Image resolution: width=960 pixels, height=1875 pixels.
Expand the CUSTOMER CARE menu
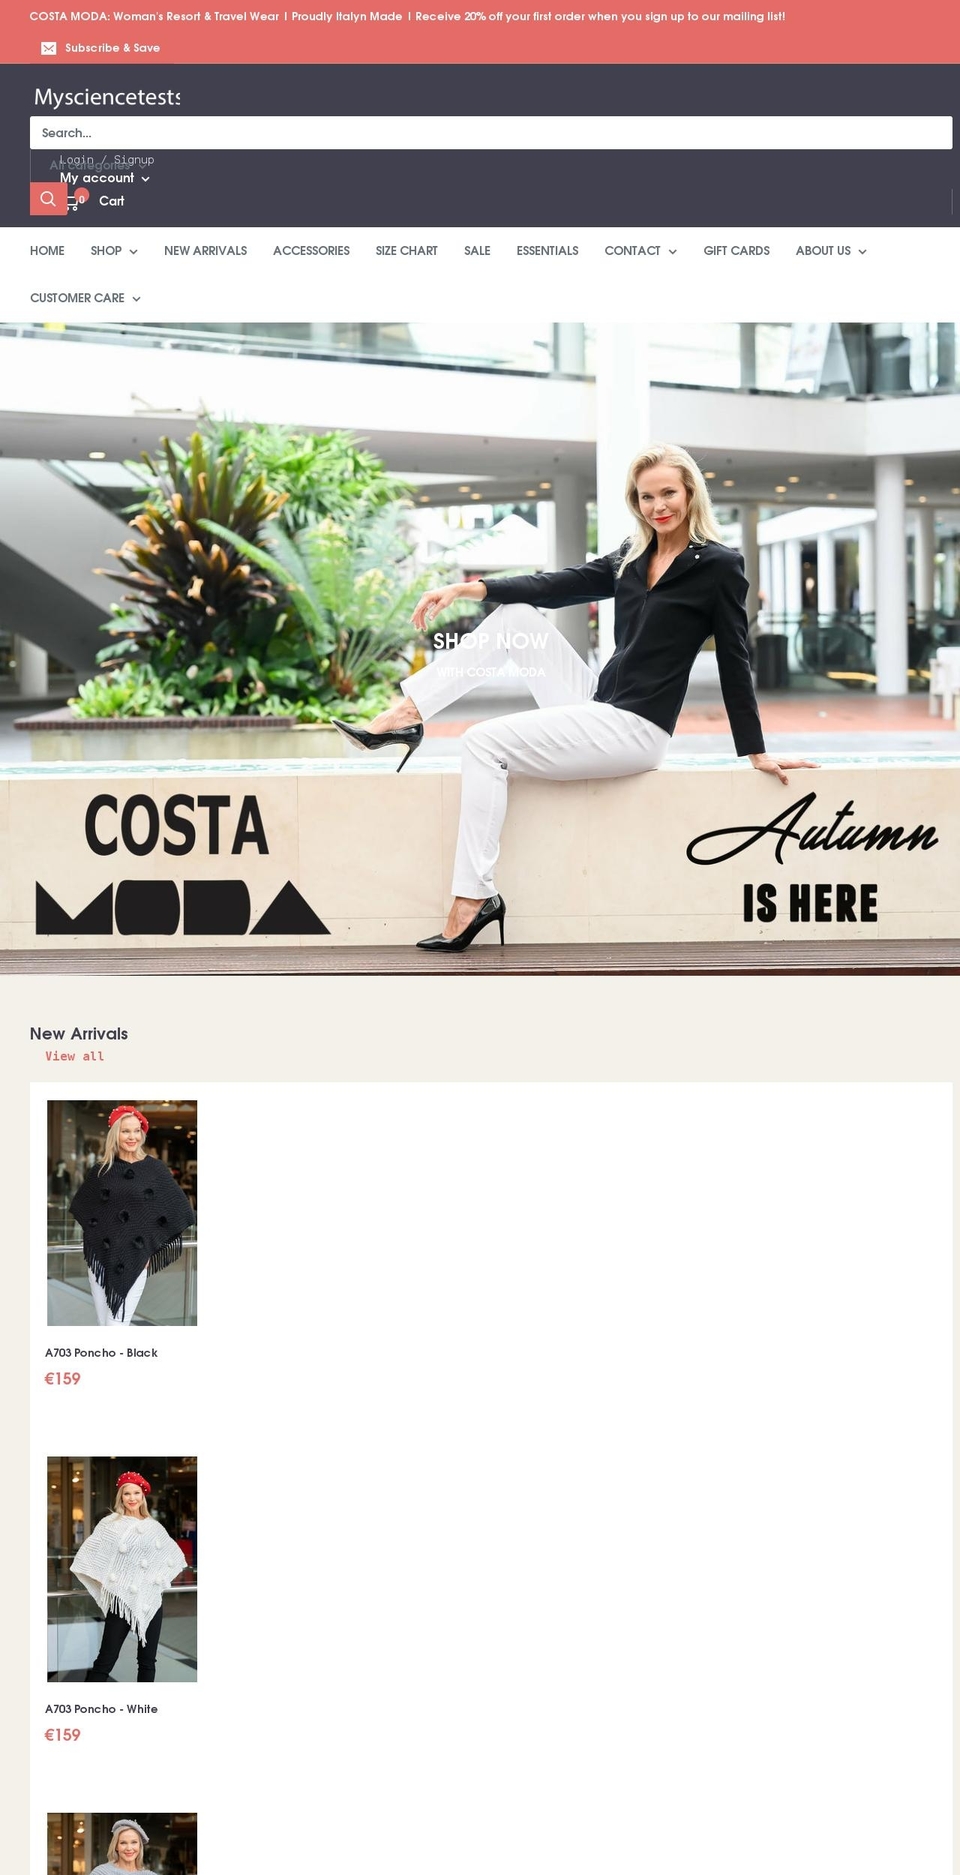(x=85, y=298)
